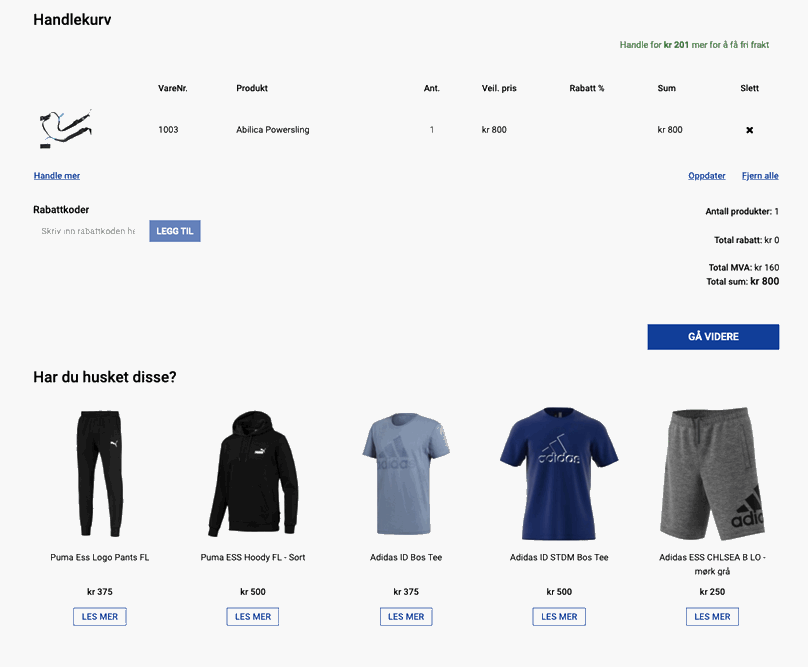Open the grey Adidas shorts image

pos(712,473)
